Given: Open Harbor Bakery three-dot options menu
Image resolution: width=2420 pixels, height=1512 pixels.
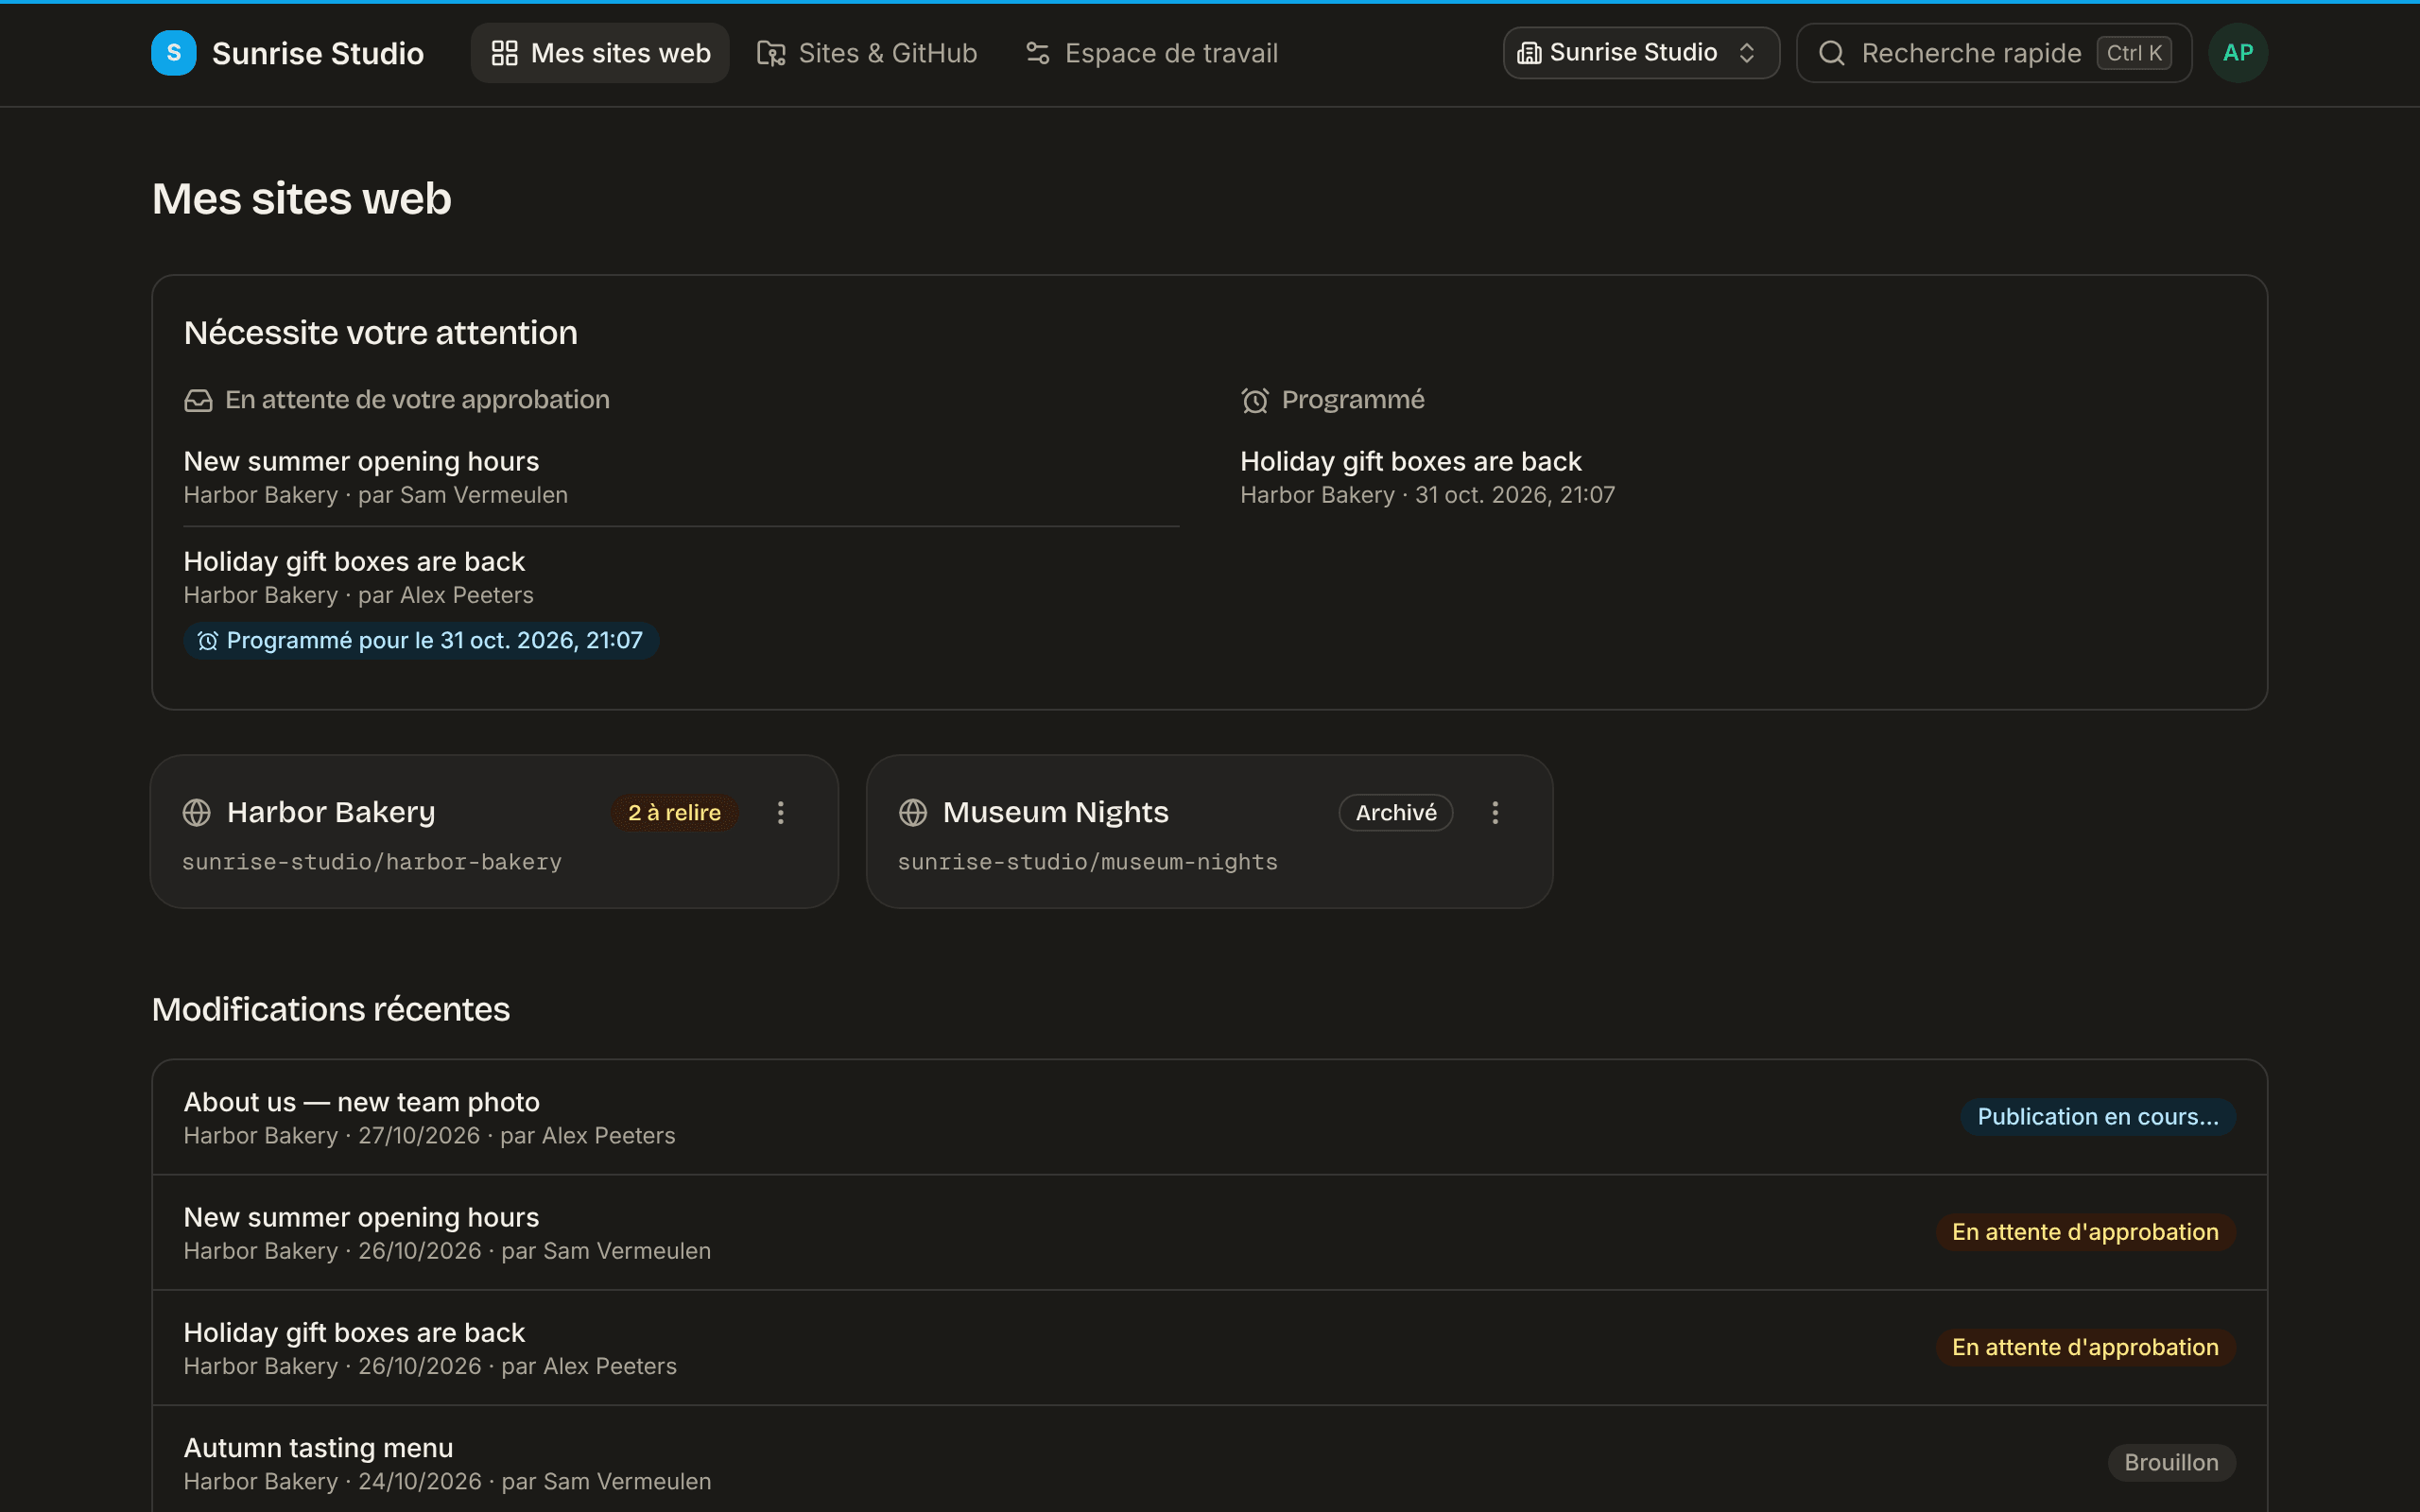Looking at the screenshot, I should [x=781, y=813].
